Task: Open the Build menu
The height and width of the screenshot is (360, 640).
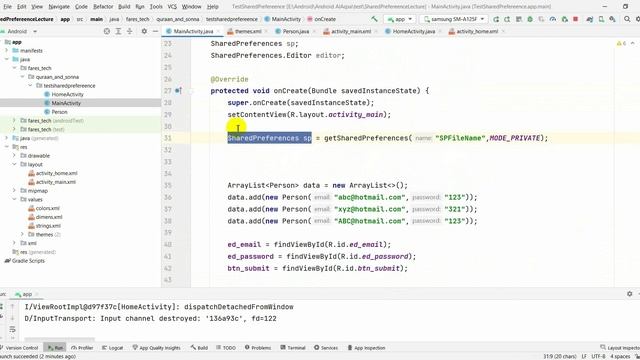Action: 124,7
